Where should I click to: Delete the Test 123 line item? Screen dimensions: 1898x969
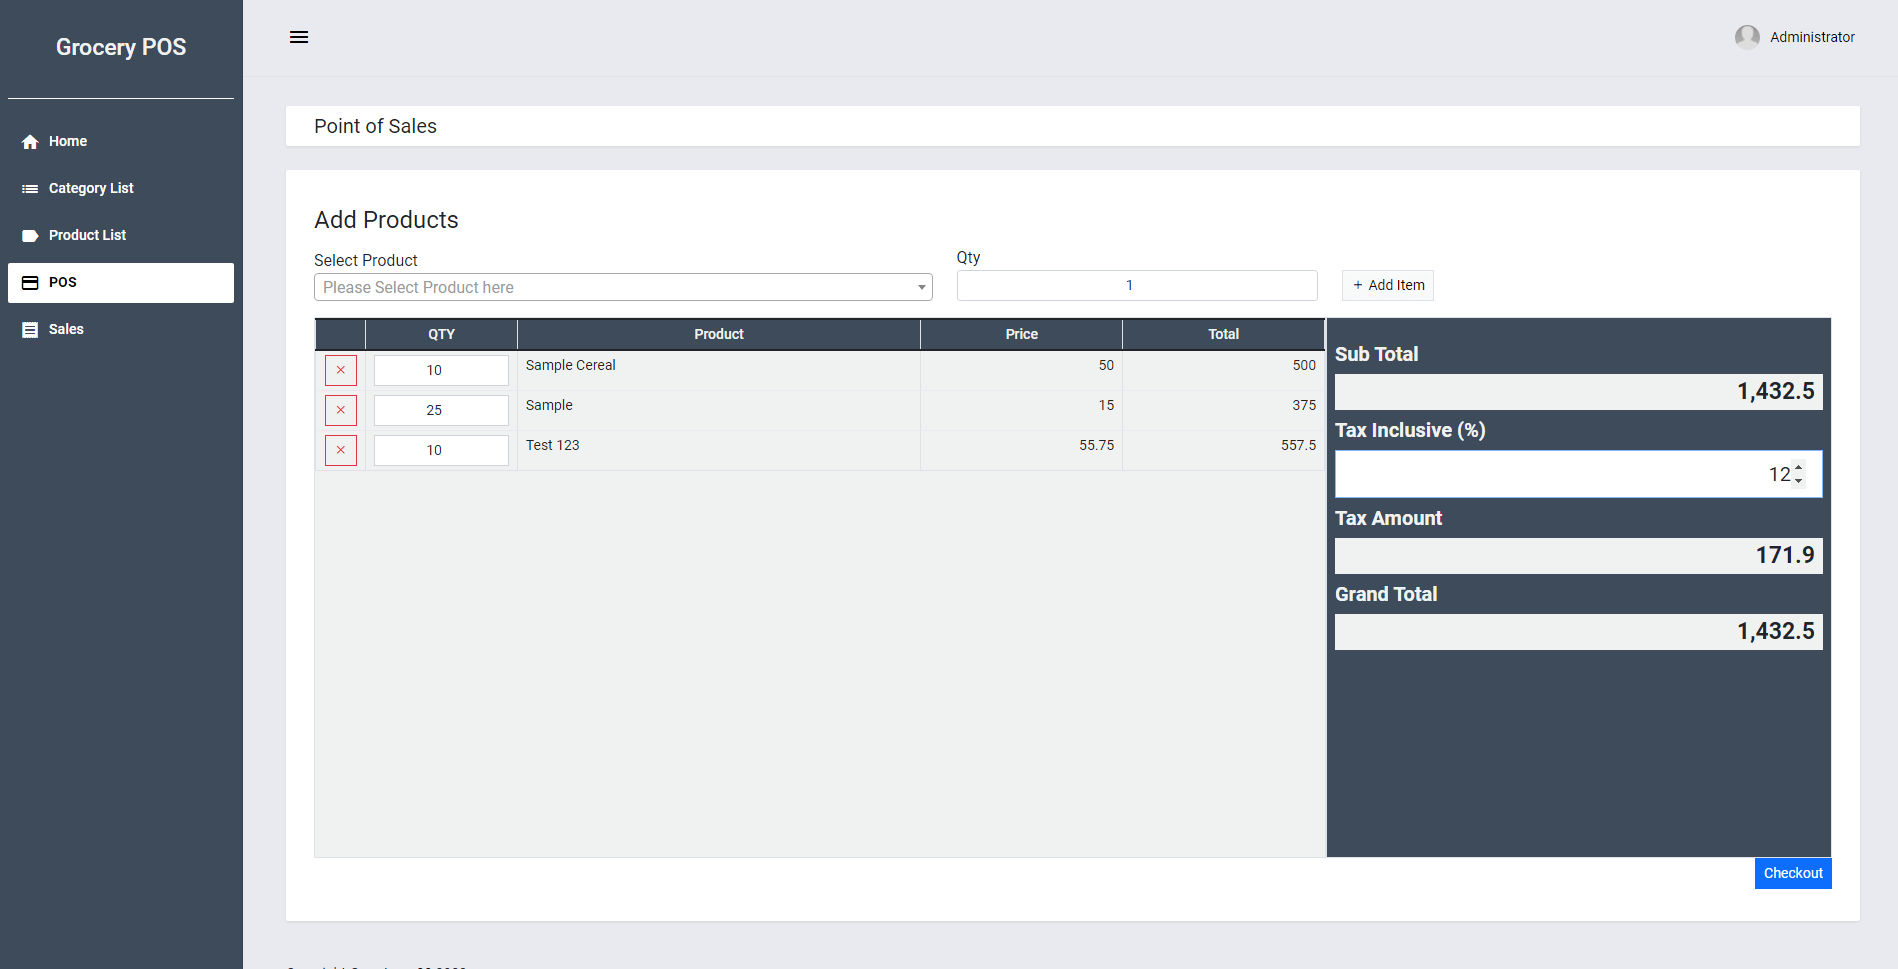(340, 450)
